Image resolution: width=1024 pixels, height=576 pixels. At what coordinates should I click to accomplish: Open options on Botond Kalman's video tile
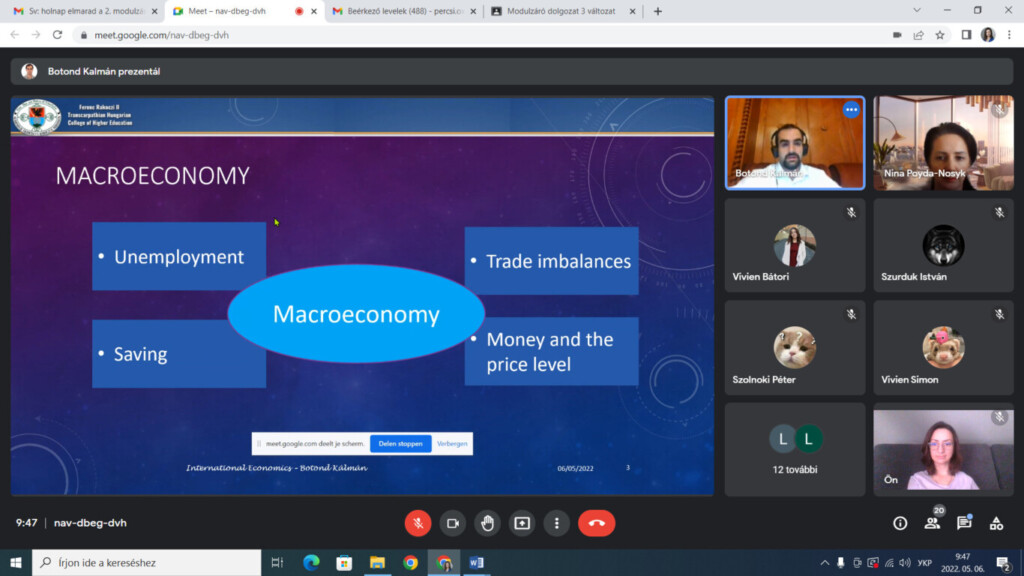[851, 110]
